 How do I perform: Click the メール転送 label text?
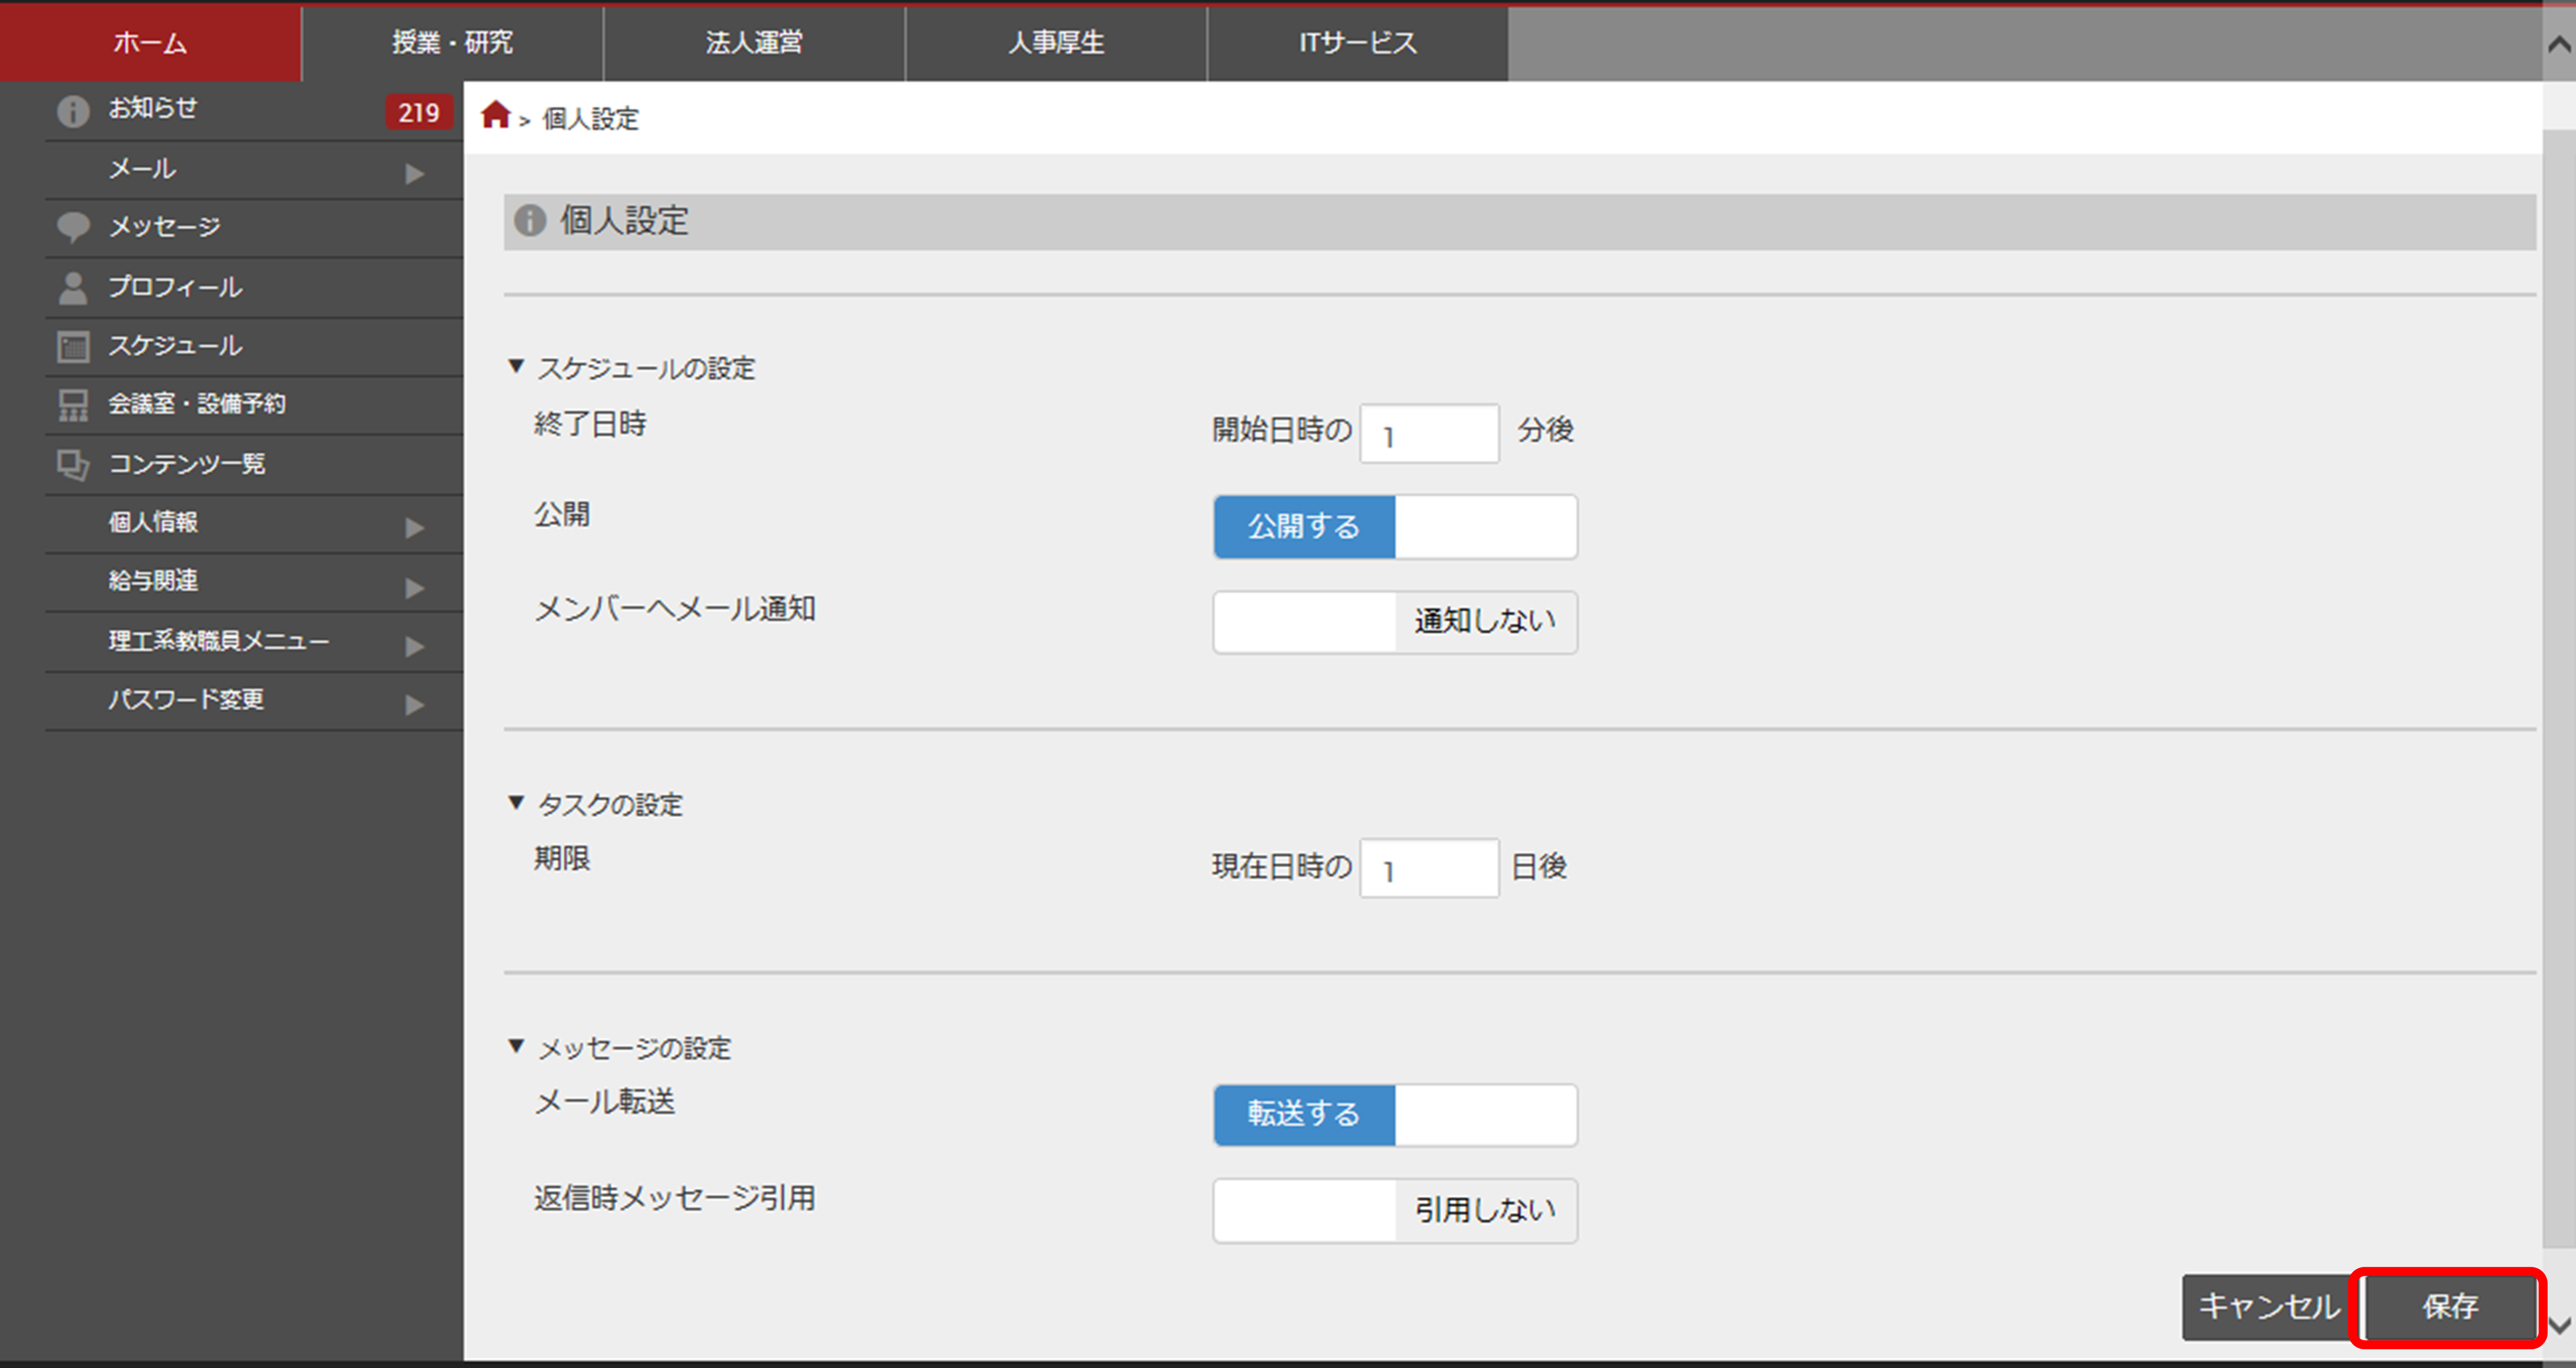point(605,1102)
